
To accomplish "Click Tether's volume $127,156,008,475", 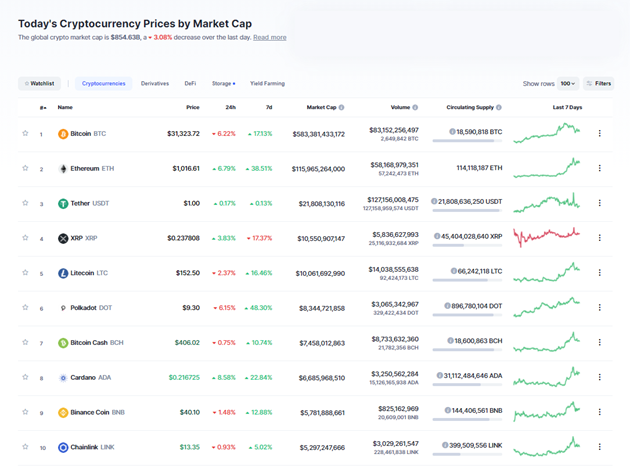I will [x=393, y=200].
